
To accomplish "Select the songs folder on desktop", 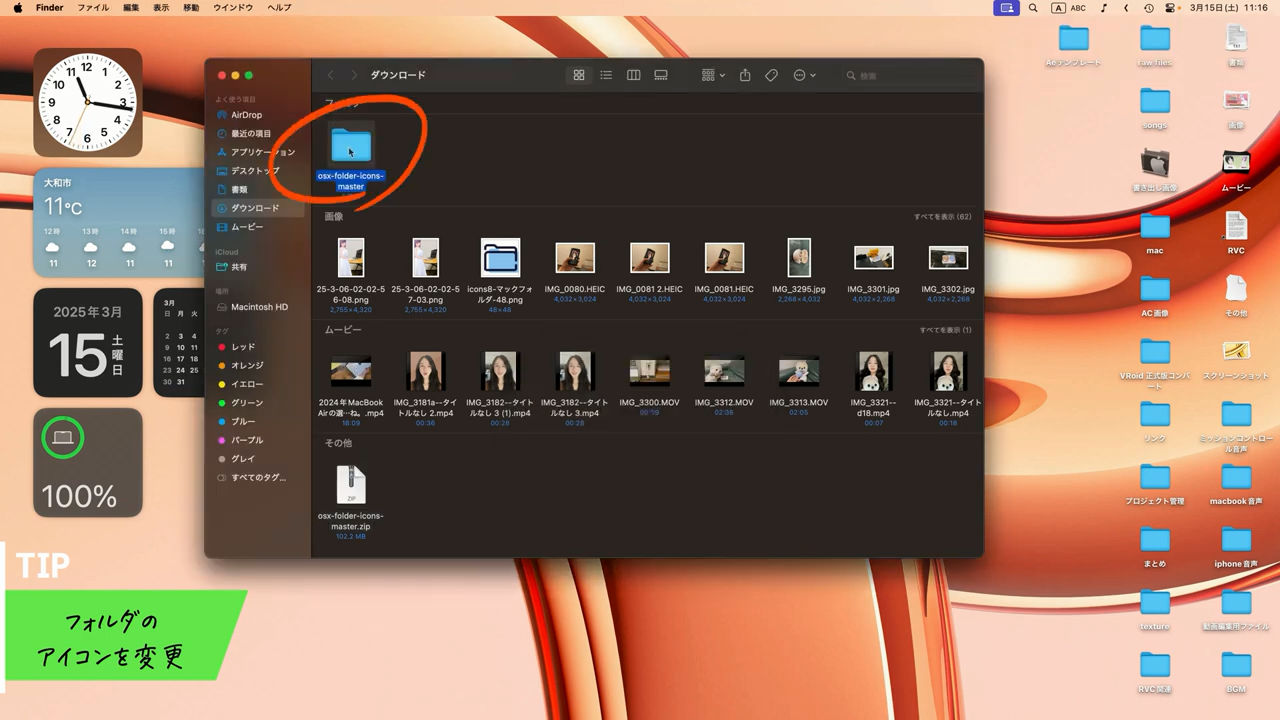I will coord(1155,101).
